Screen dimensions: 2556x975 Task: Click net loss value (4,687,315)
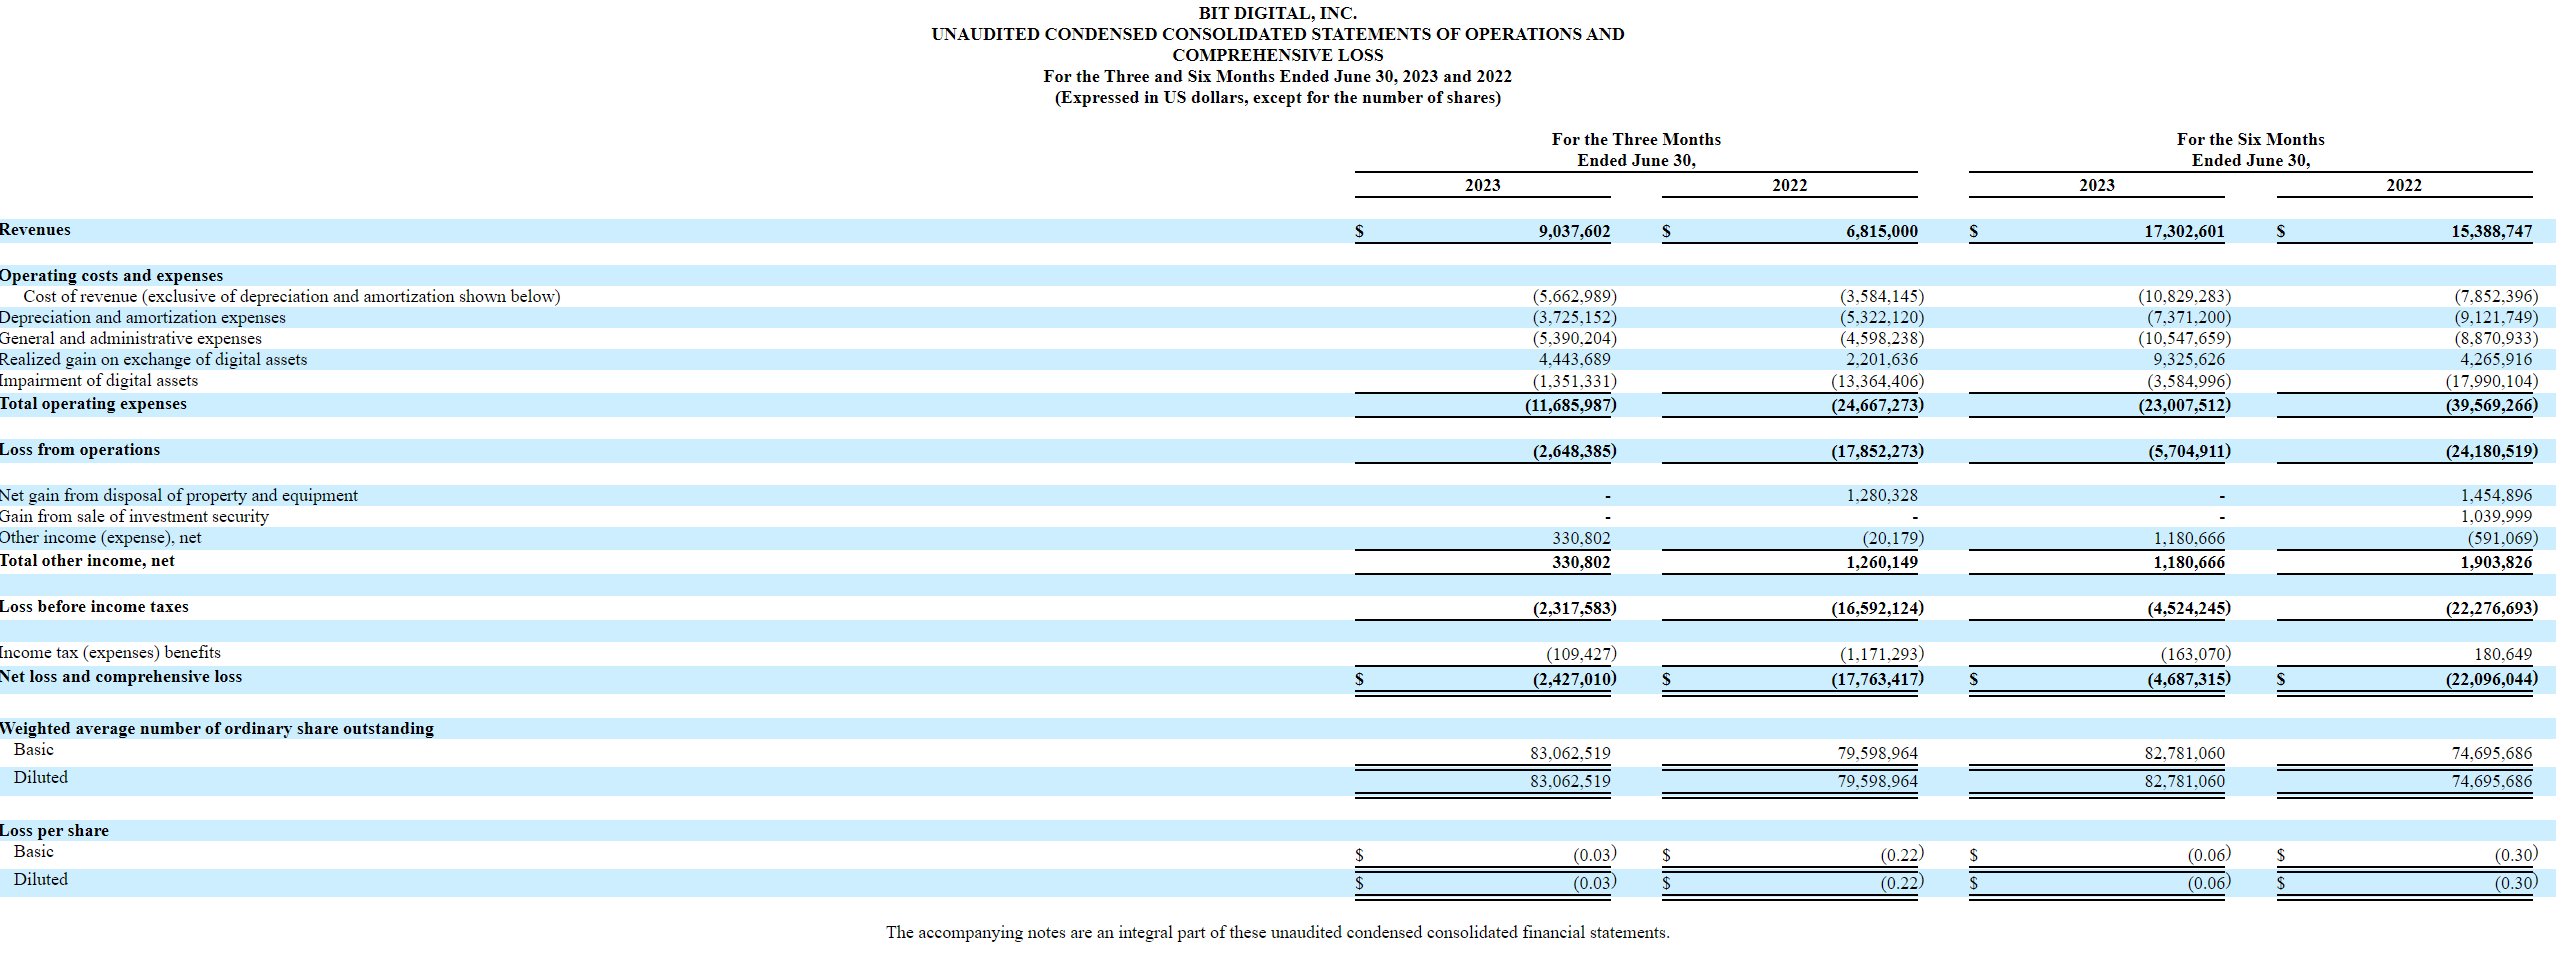click(x=2188, y=679)
